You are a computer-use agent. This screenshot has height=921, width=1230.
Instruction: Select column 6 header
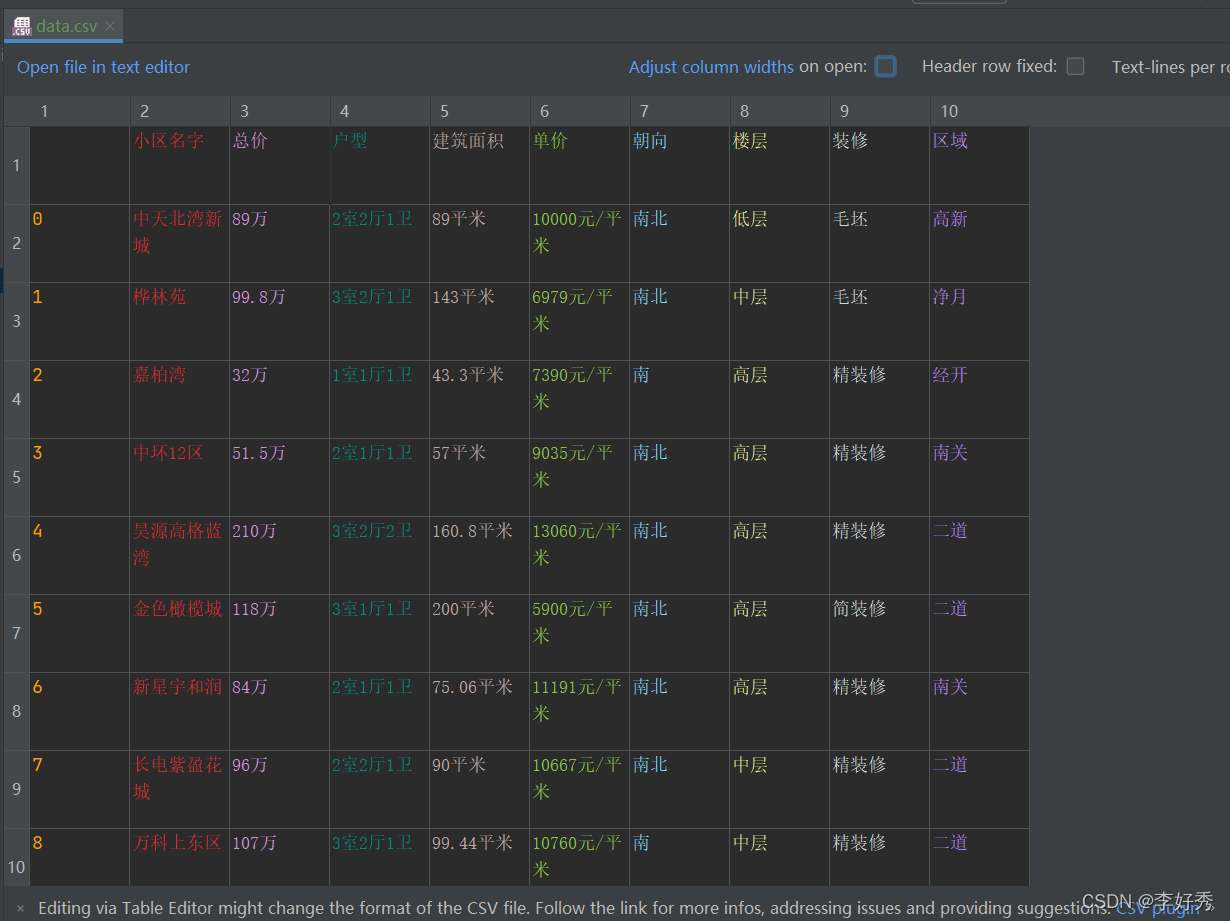click(580, 111)
